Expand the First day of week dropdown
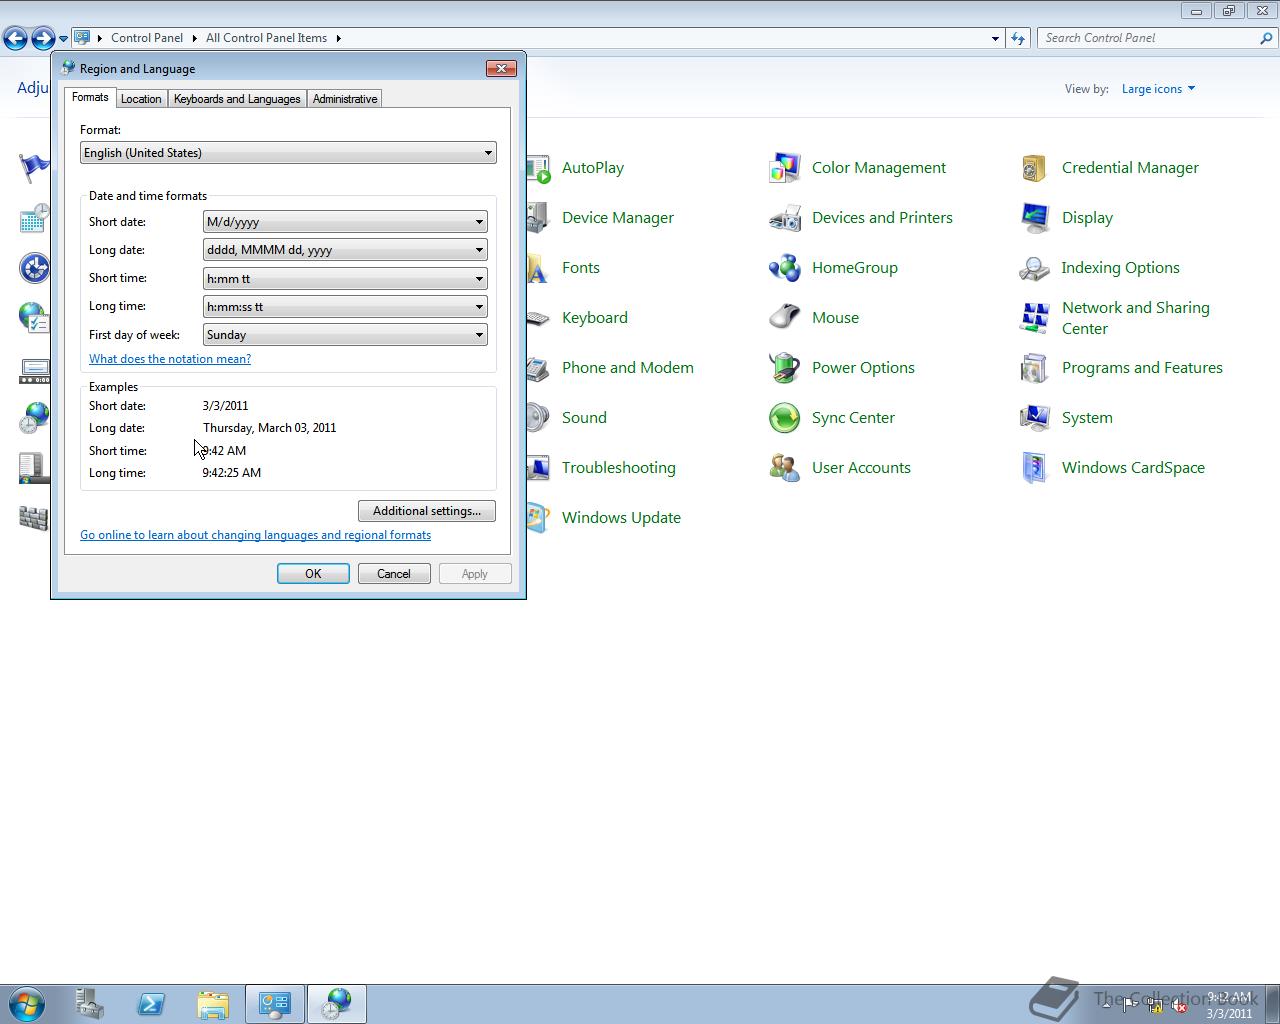Screen dimensions: 1280x1024 click(x=345, y=335)
